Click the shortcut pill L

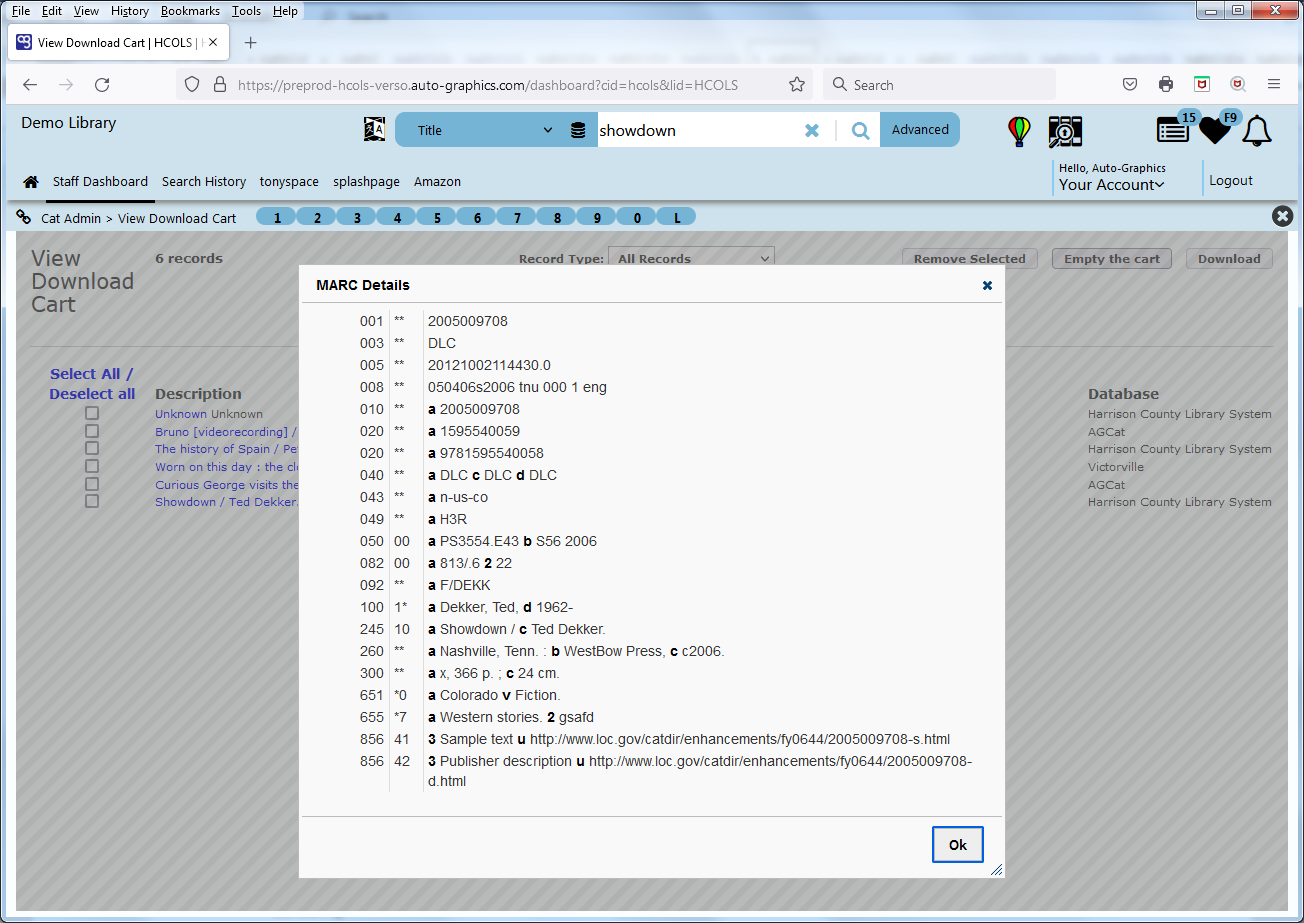tap(676, 217)
